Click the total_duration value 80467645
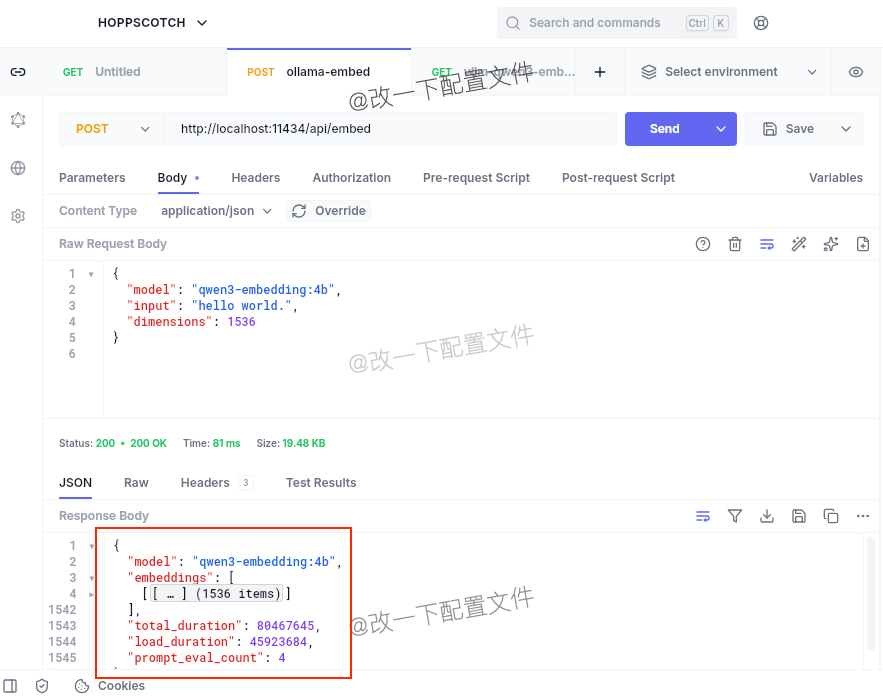Viewport: 883px width, 698px height. coord(286,626)
